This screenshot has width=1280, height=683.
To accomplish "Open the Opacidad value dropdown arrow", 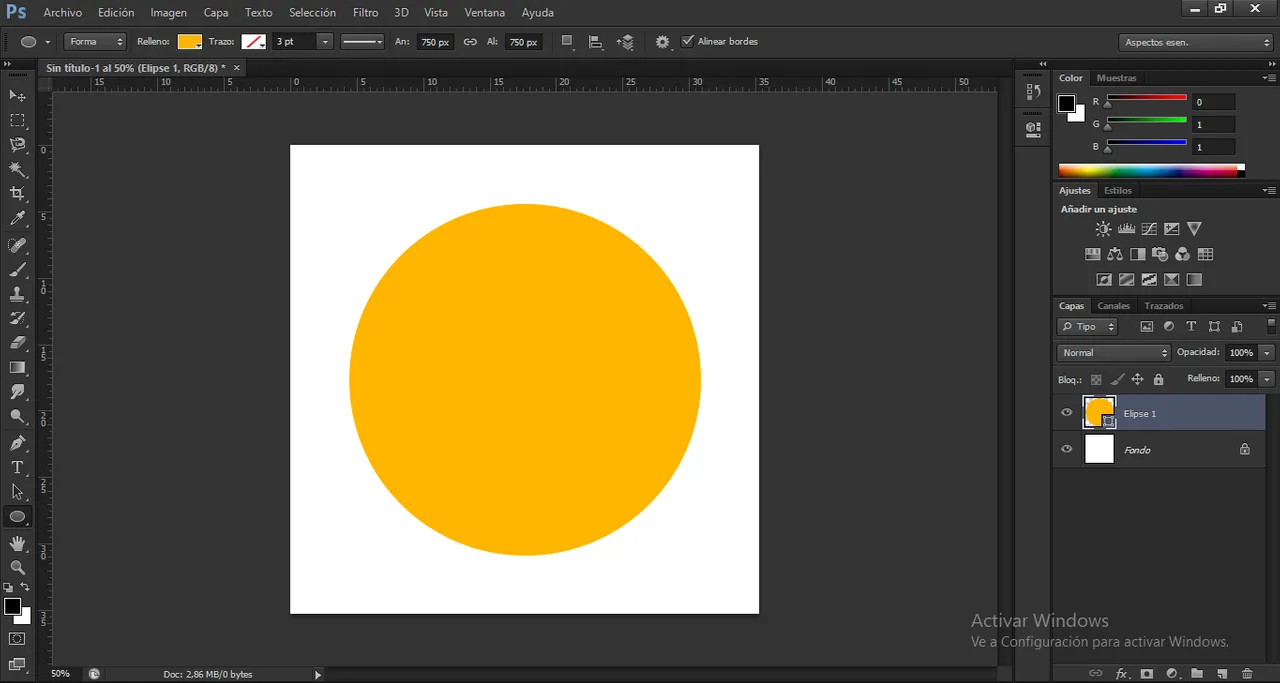I will 1268,353.
